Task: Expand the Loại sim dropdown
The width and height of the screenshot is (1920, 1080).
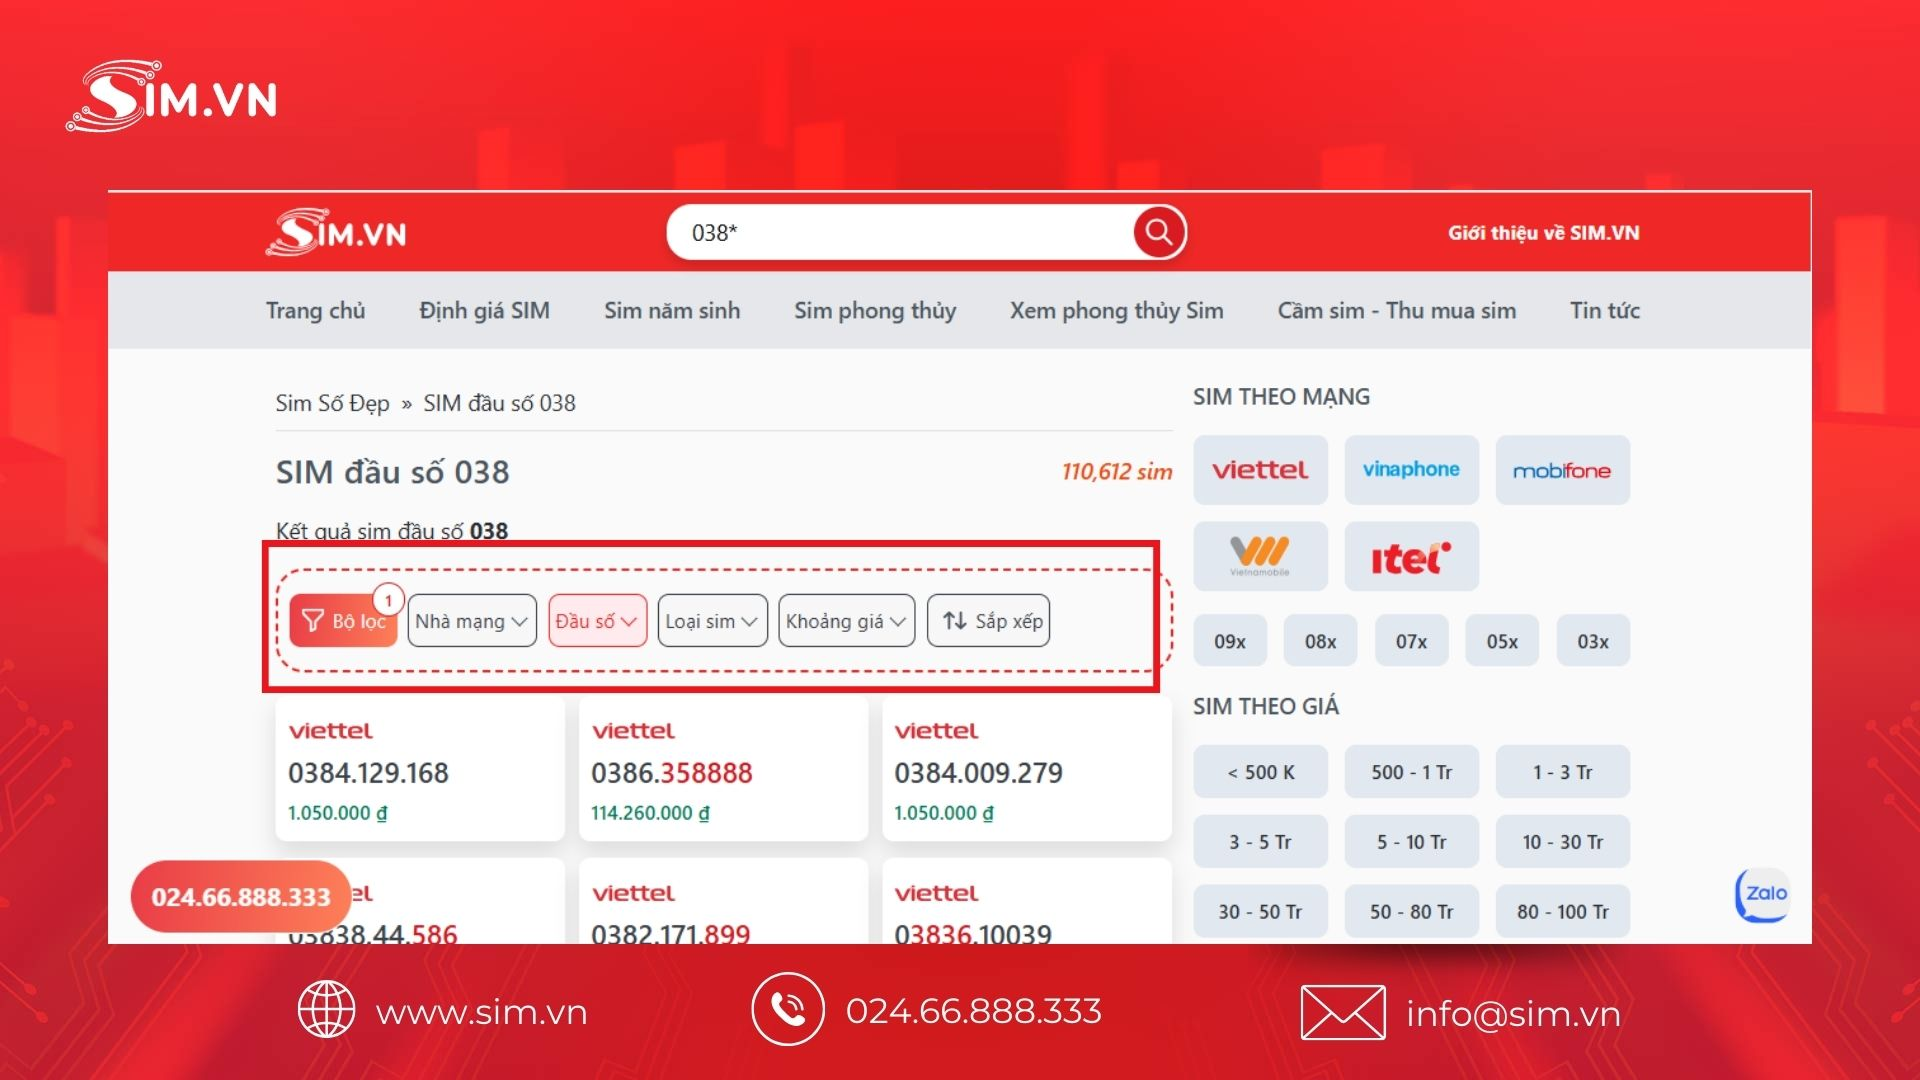Action: 712,621
